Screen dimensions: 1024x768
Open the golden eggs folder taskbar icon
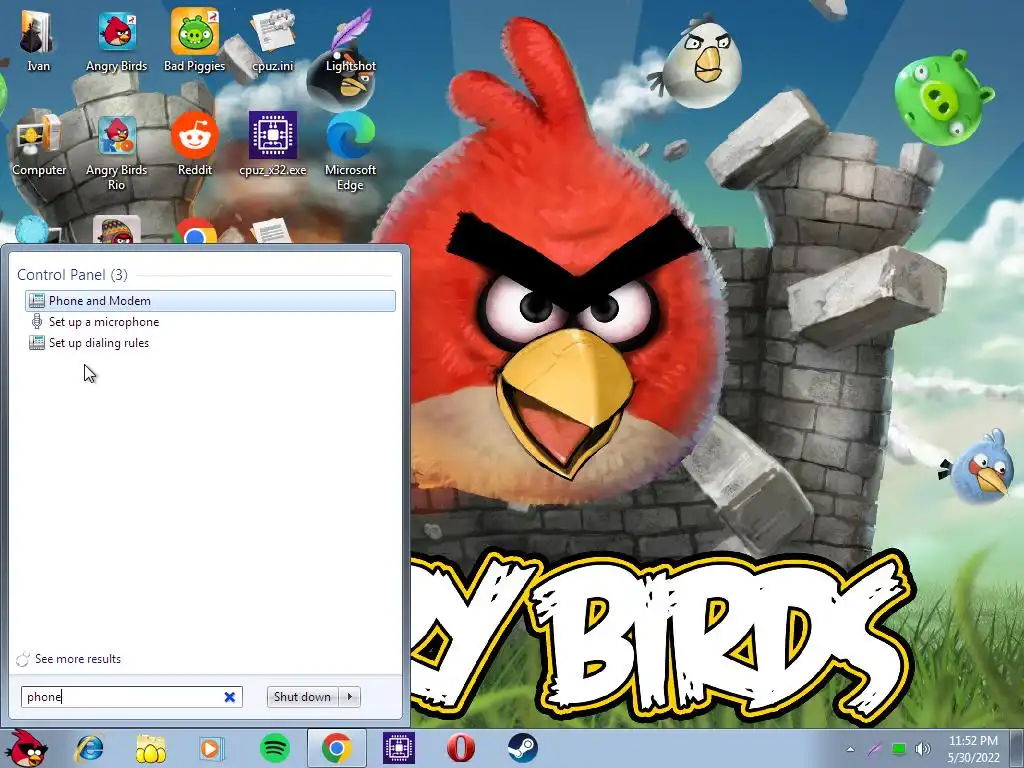[150, 748]
